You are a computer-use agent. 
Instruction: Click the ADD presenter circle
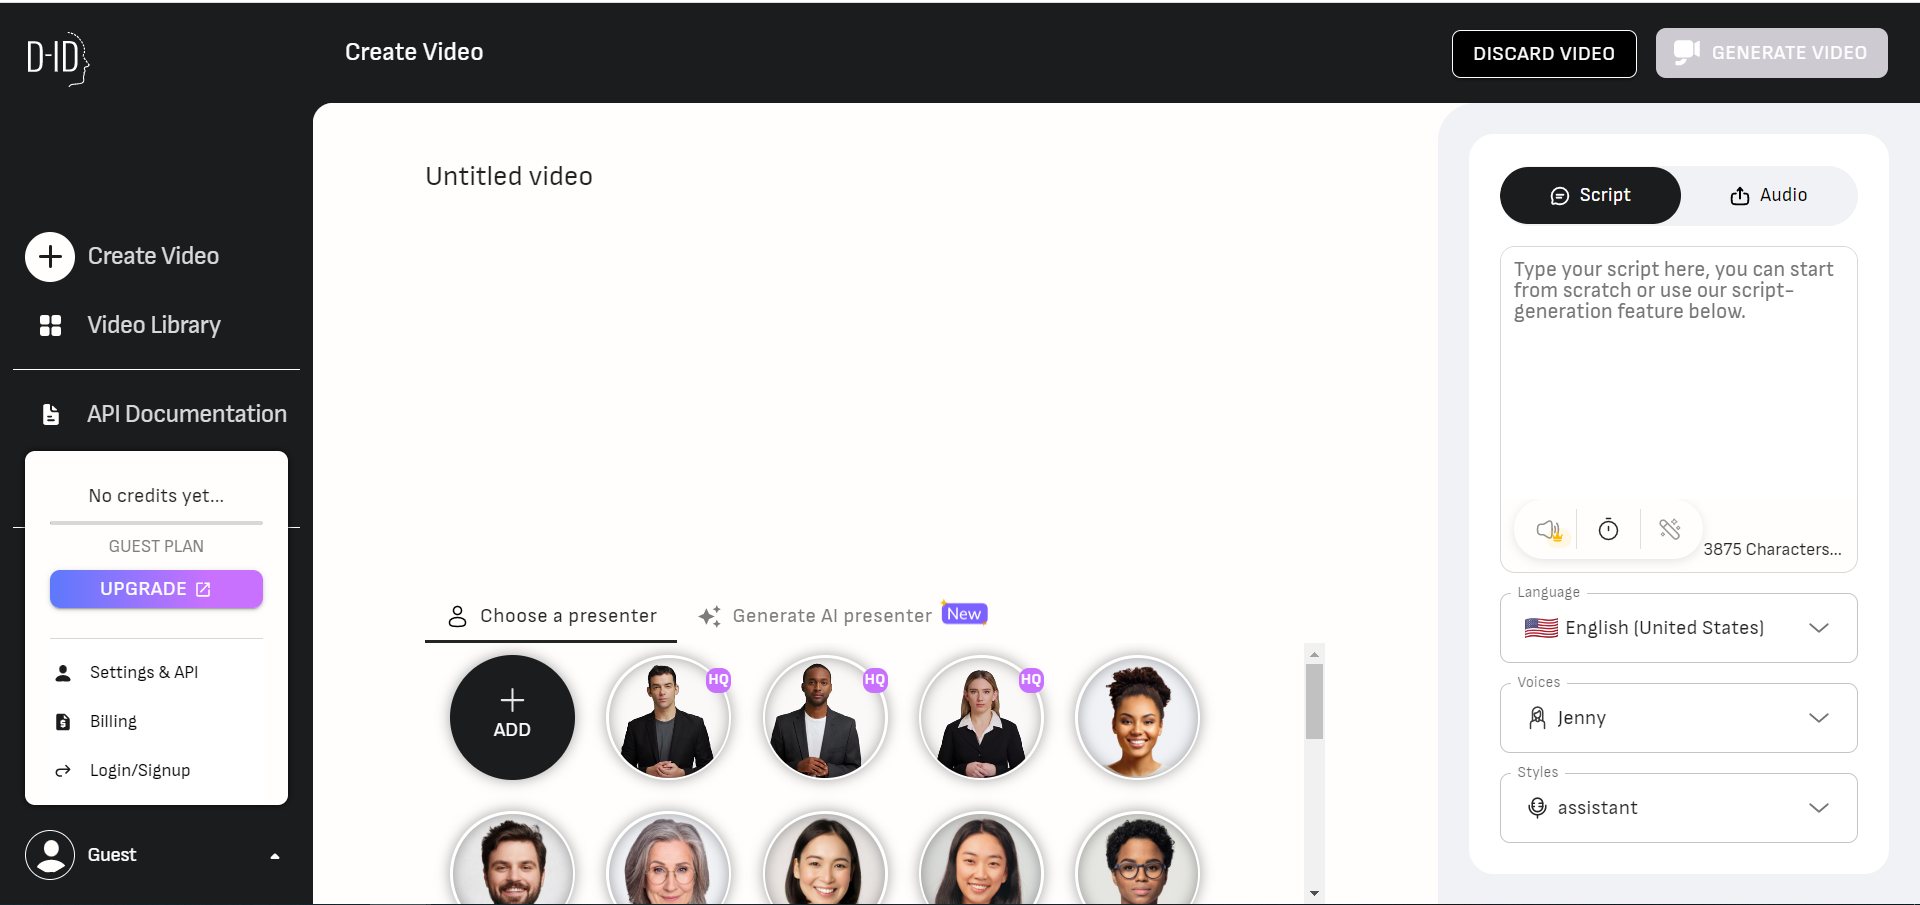point(512,717)
